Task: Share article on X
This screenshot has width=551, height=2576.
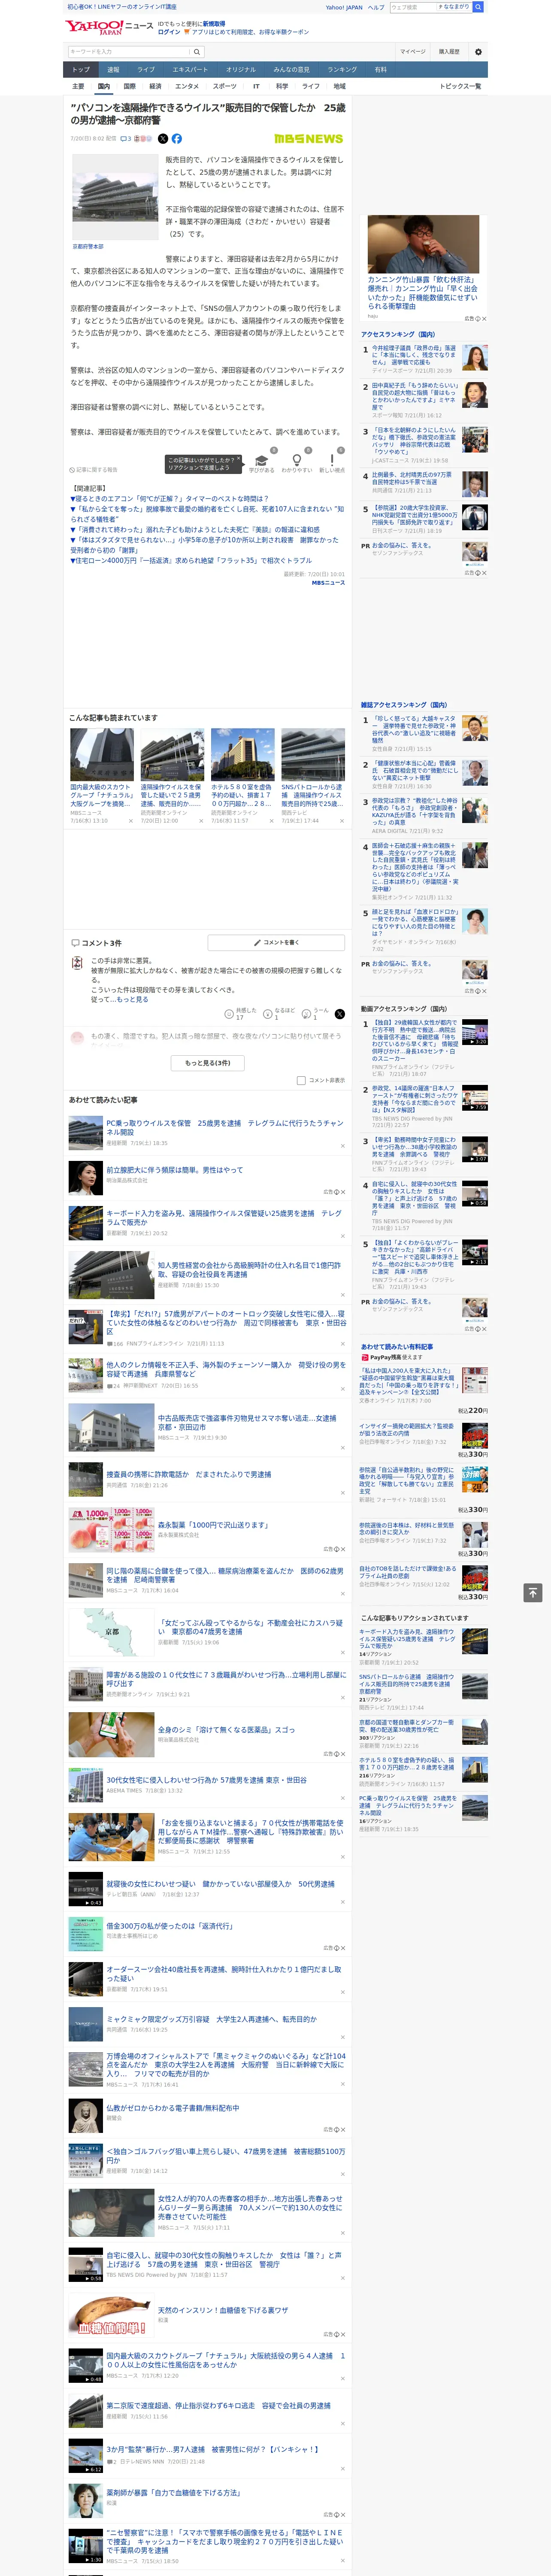Action: click(163, 139)
